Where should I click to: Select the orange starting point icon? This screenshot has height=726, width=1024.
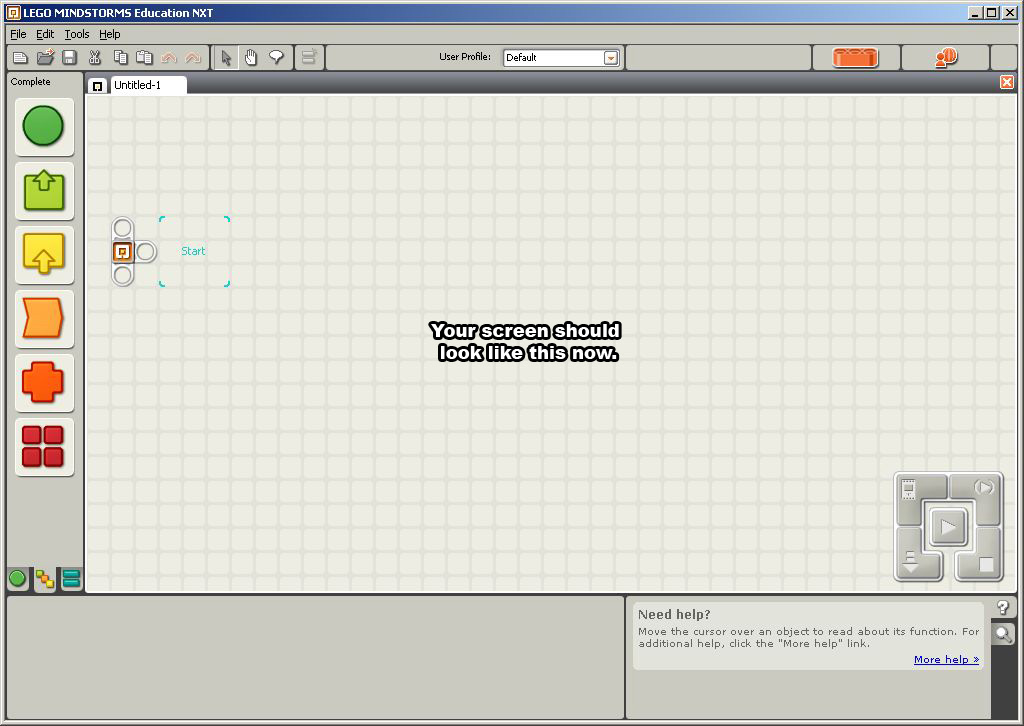click(123, 251)
